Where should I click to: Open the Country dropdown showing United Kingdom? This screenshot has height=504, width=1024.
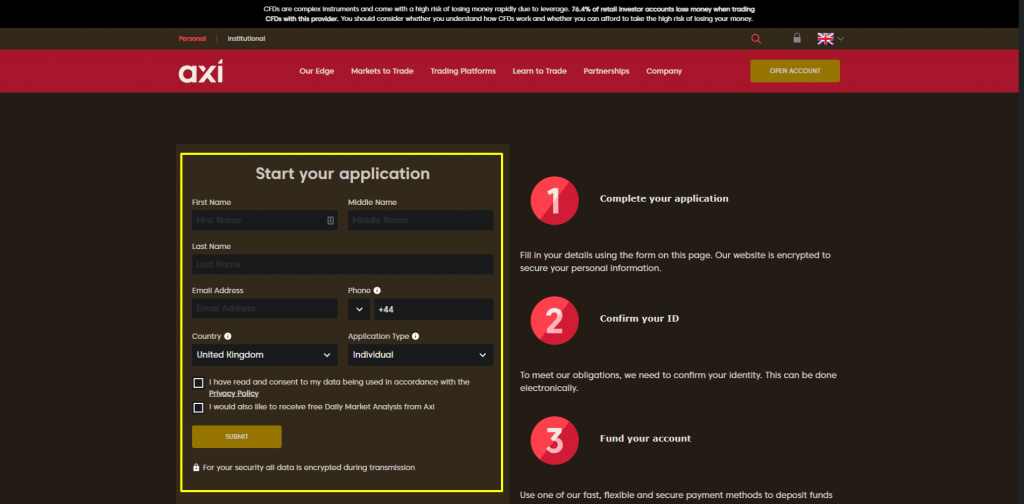click(x=264, y=355)
